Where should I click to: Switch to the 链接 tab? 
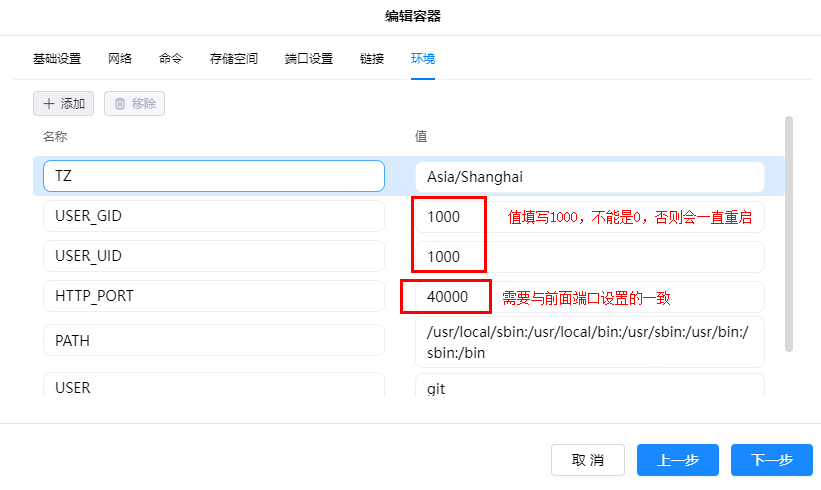pyautogui.click(x=372, y=59)
